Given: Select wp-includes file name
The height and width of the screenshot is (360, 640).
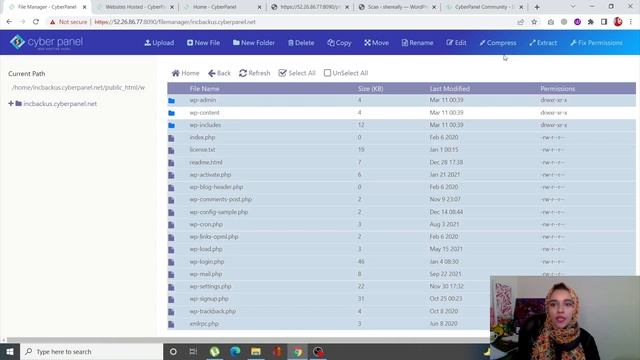Looking at the screenshot, I should pos(205,125).
